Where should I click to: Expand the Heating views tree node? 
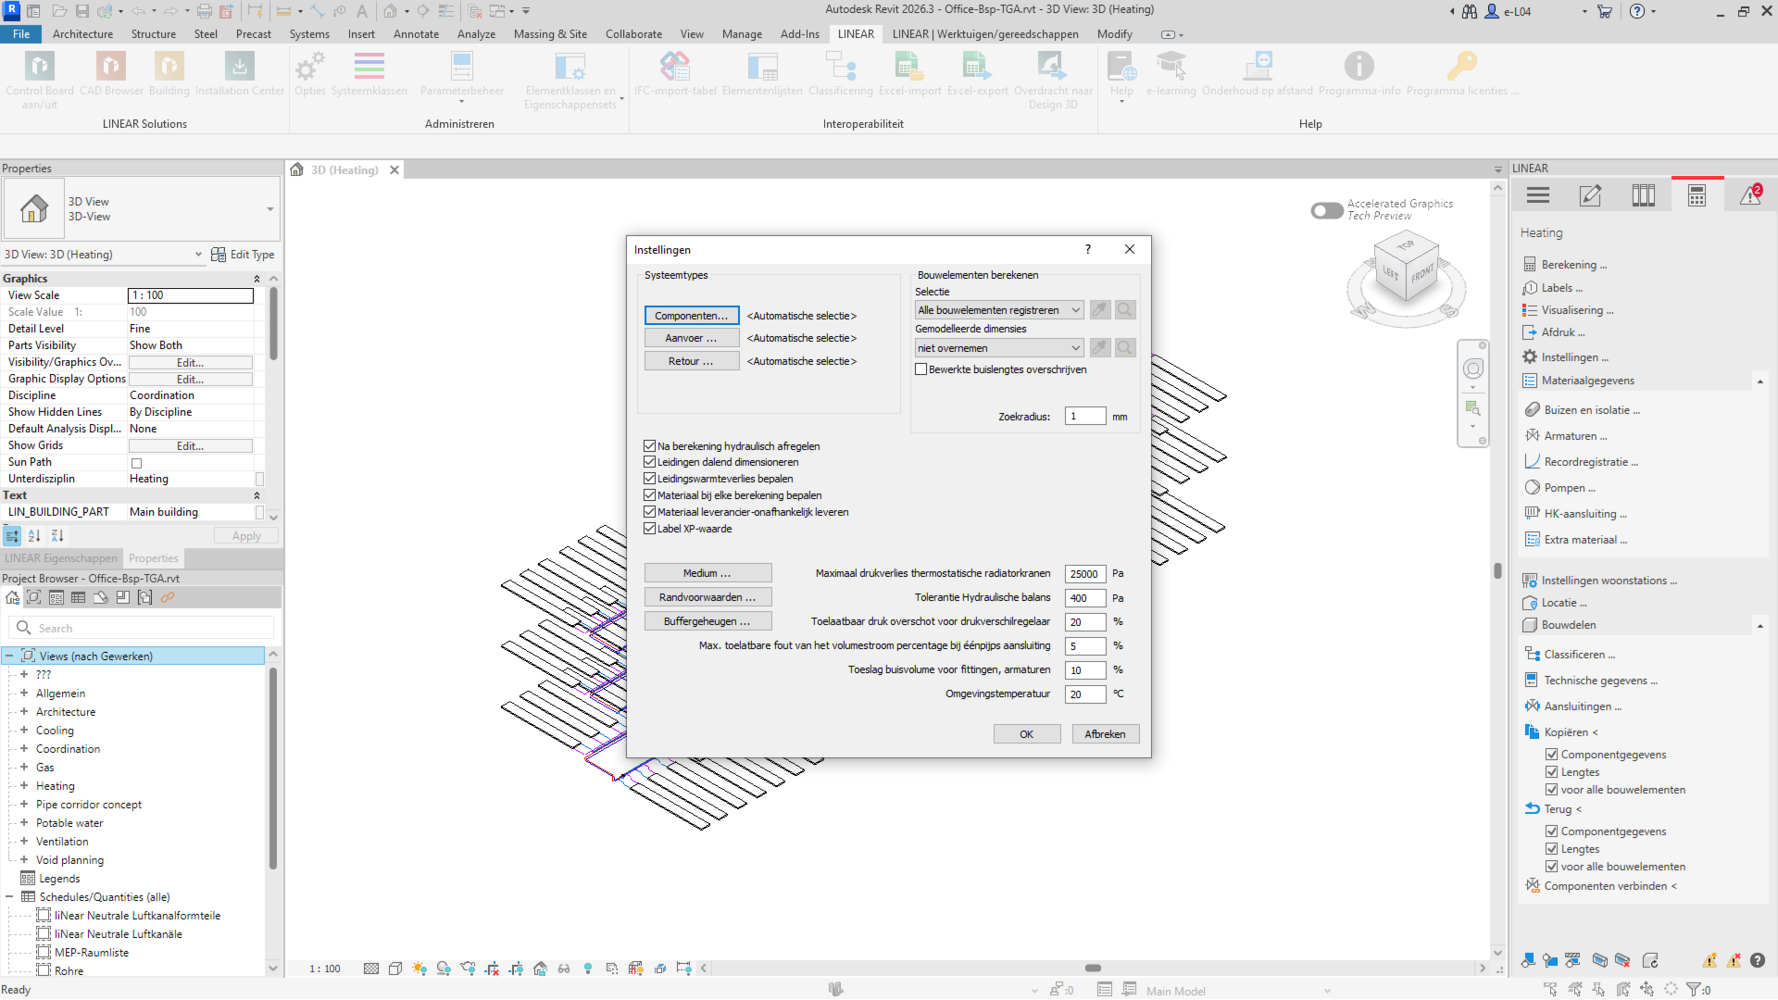pos(24,786)
